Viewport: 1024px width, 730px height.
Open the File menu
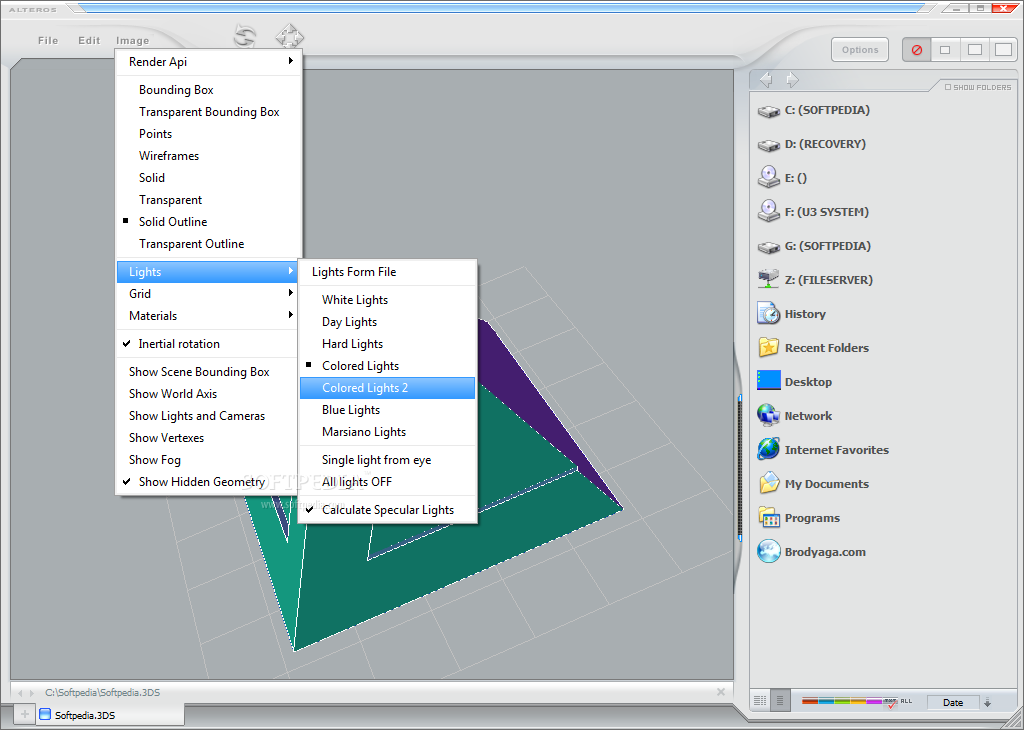click(48, 40)
